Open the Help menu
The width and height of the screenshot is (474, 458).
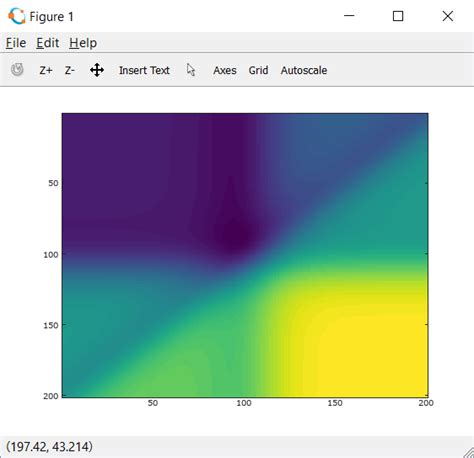[x=83, y=43]
